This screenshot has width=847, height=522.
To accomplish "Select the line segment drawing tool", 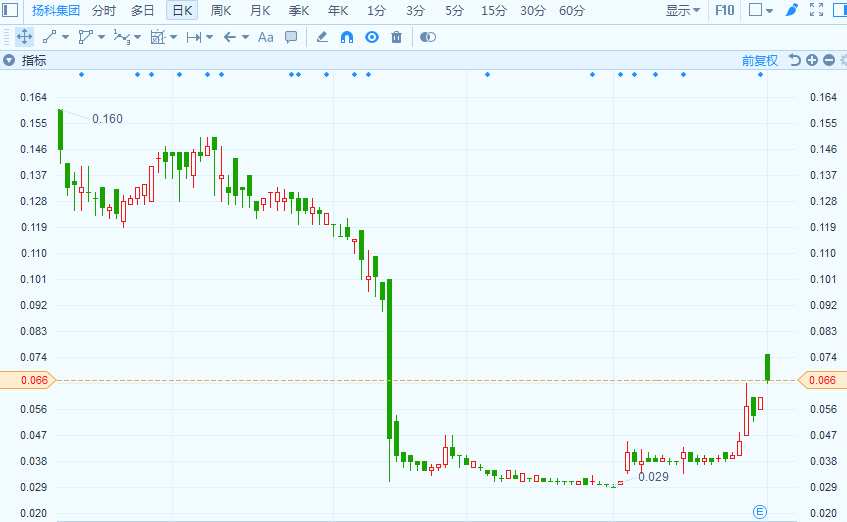I will [49, 37].
